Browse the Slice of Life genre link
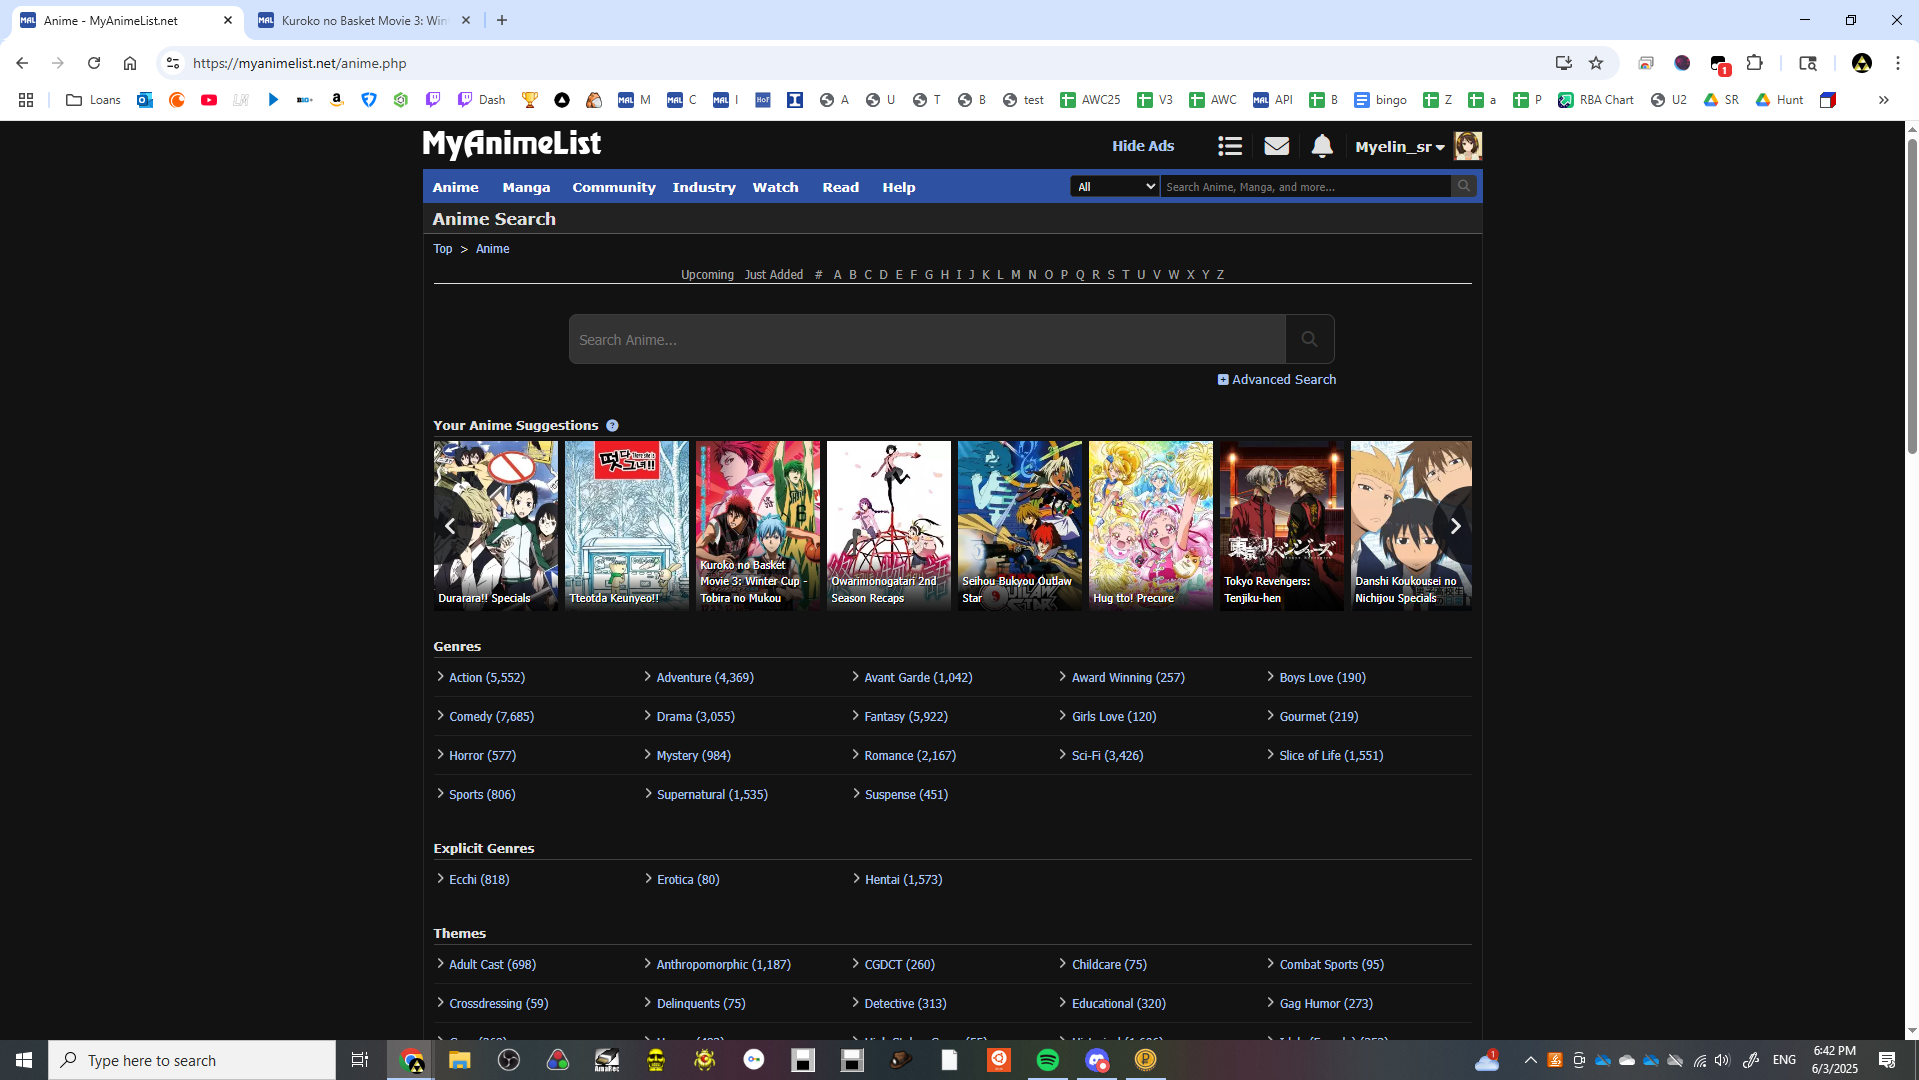Image resolution: width=1919 pixels, height=1080 pixels. point(1331,756)
